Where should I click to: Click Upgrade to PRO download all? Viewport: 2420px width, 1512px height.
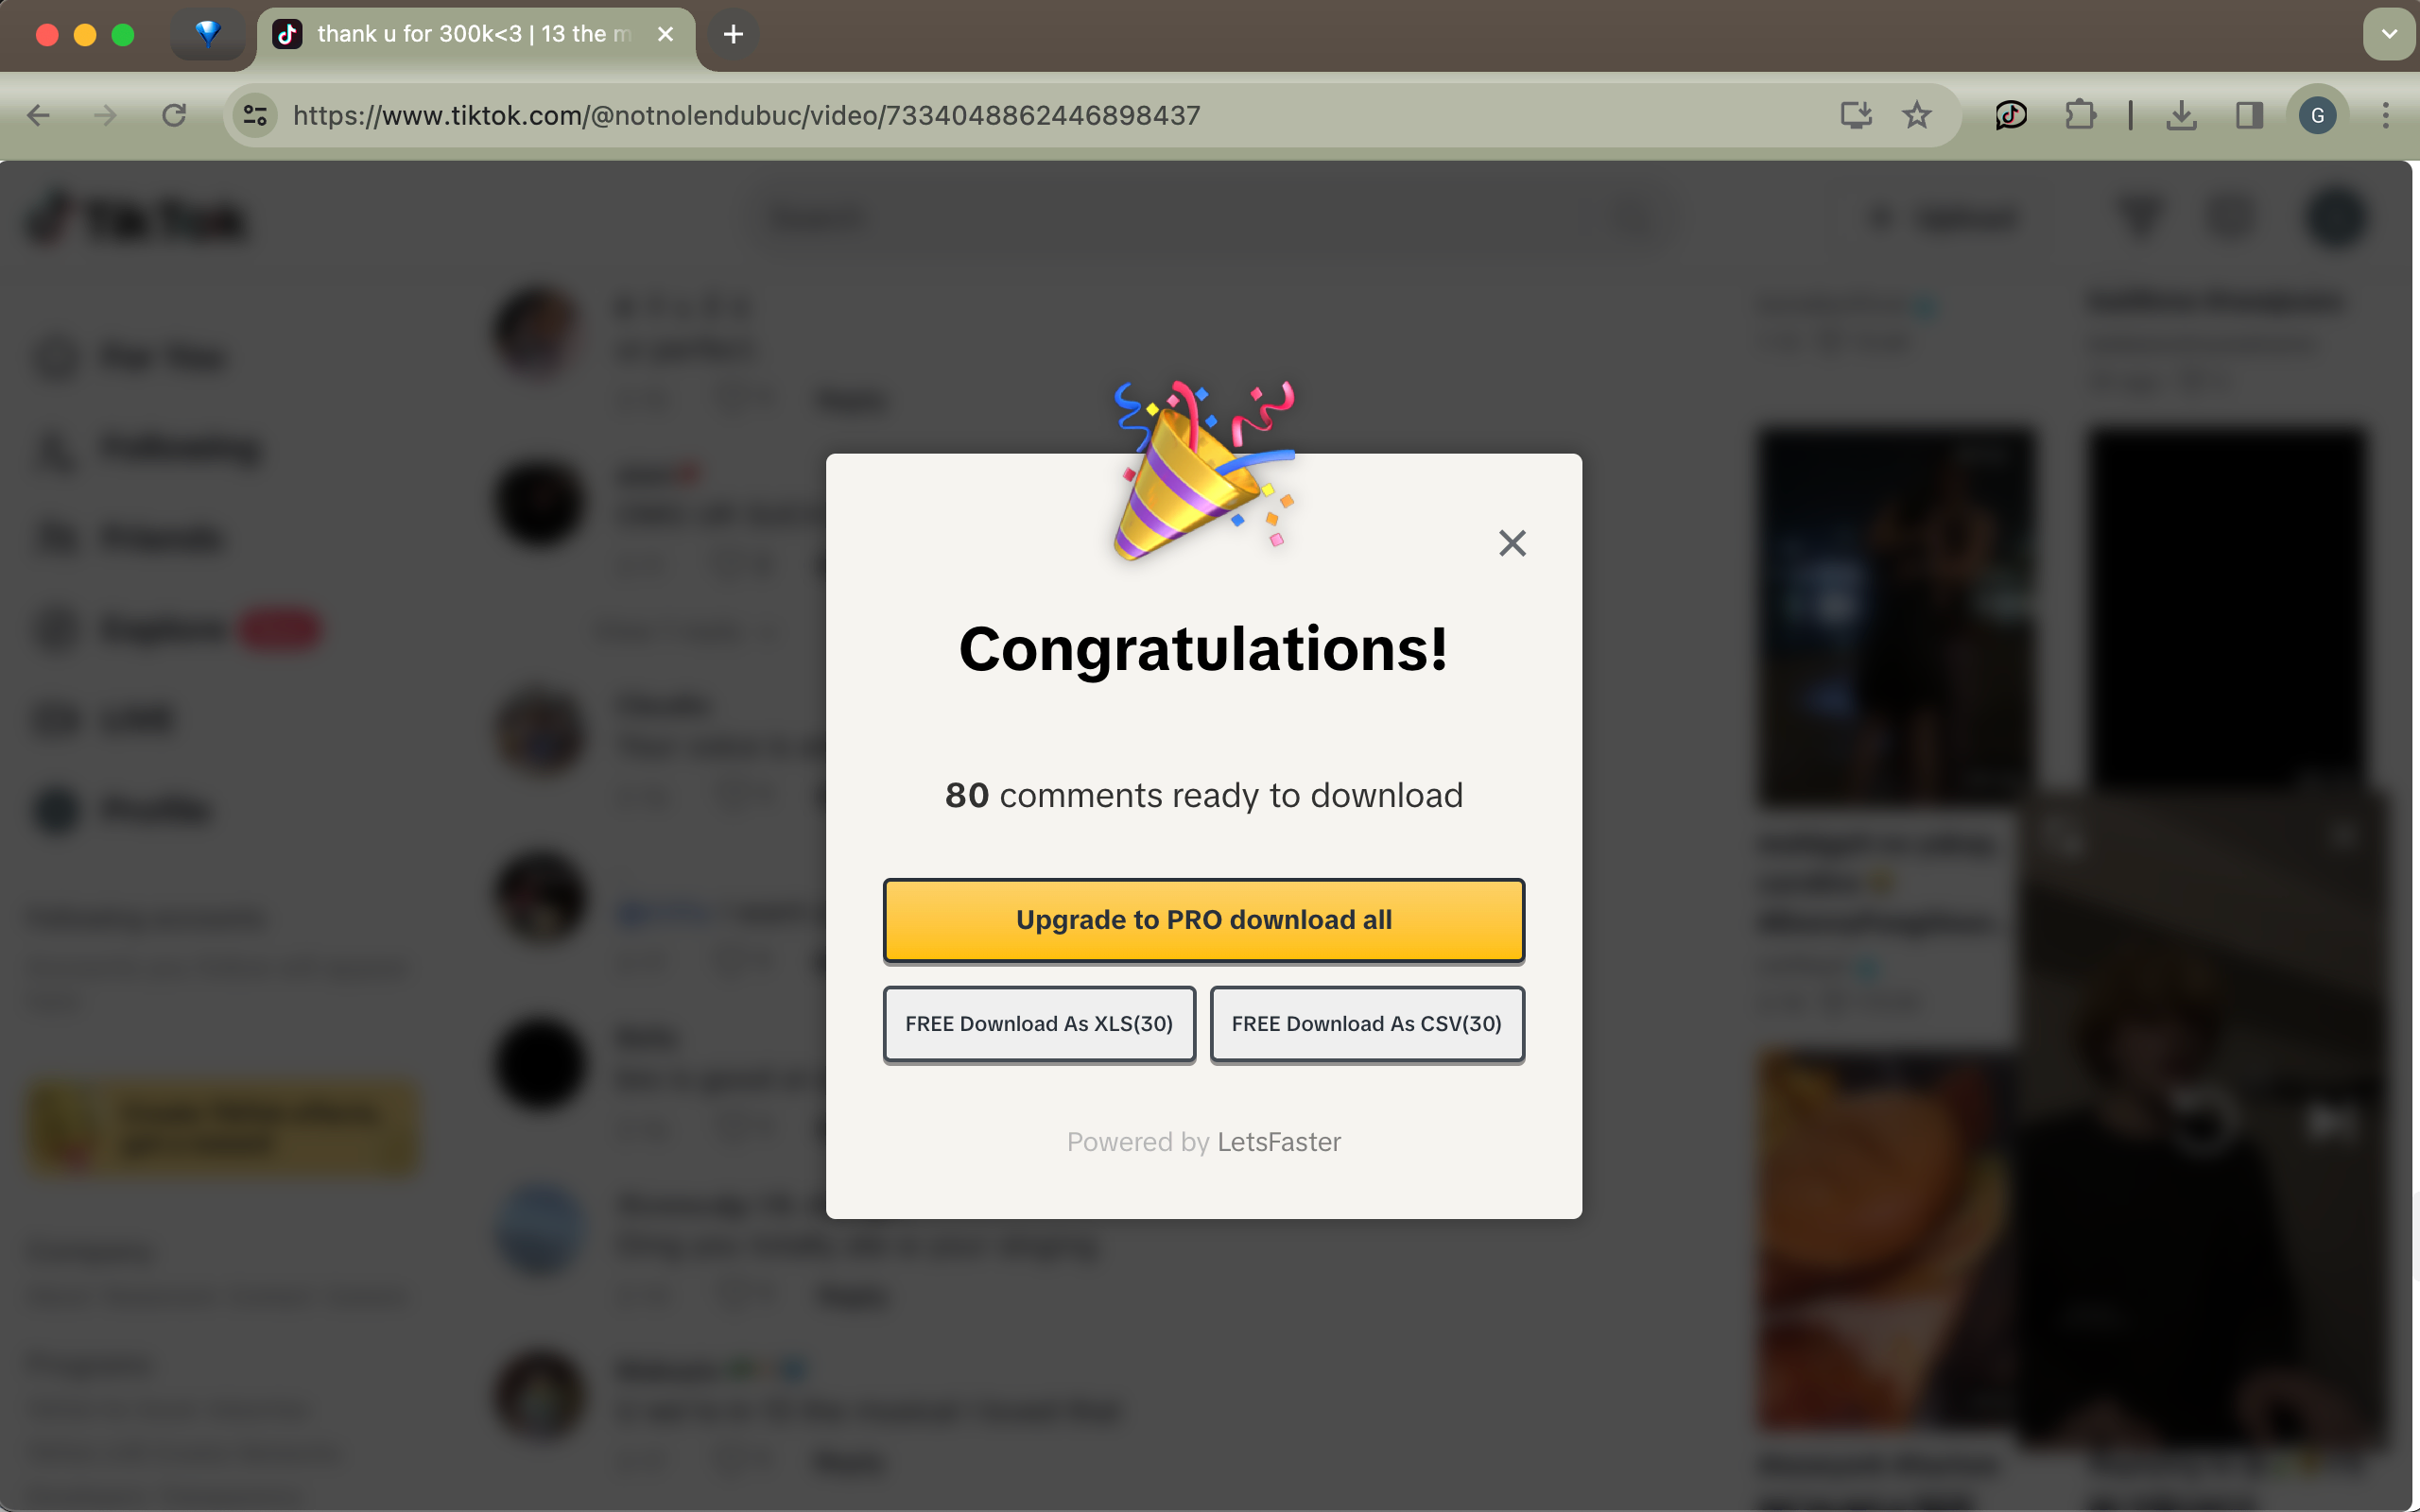coord(1204,920)
